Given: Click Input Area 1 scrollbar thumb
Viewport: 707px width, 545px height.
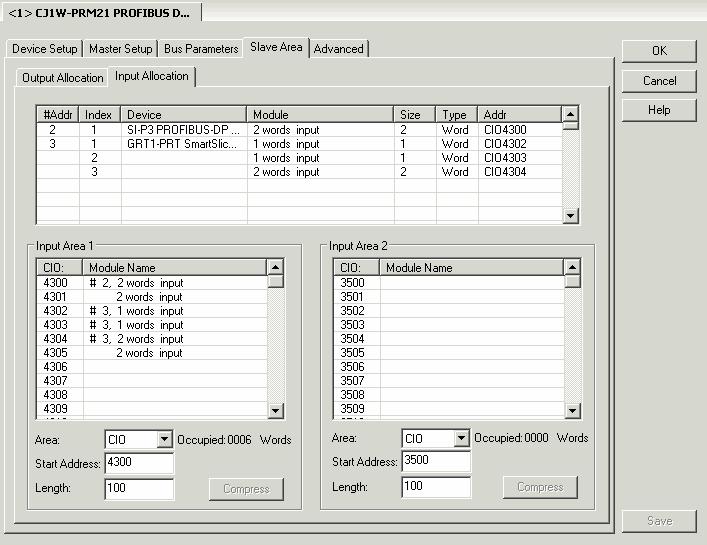Looking at the screenshot, I should (x=275, y=281).
